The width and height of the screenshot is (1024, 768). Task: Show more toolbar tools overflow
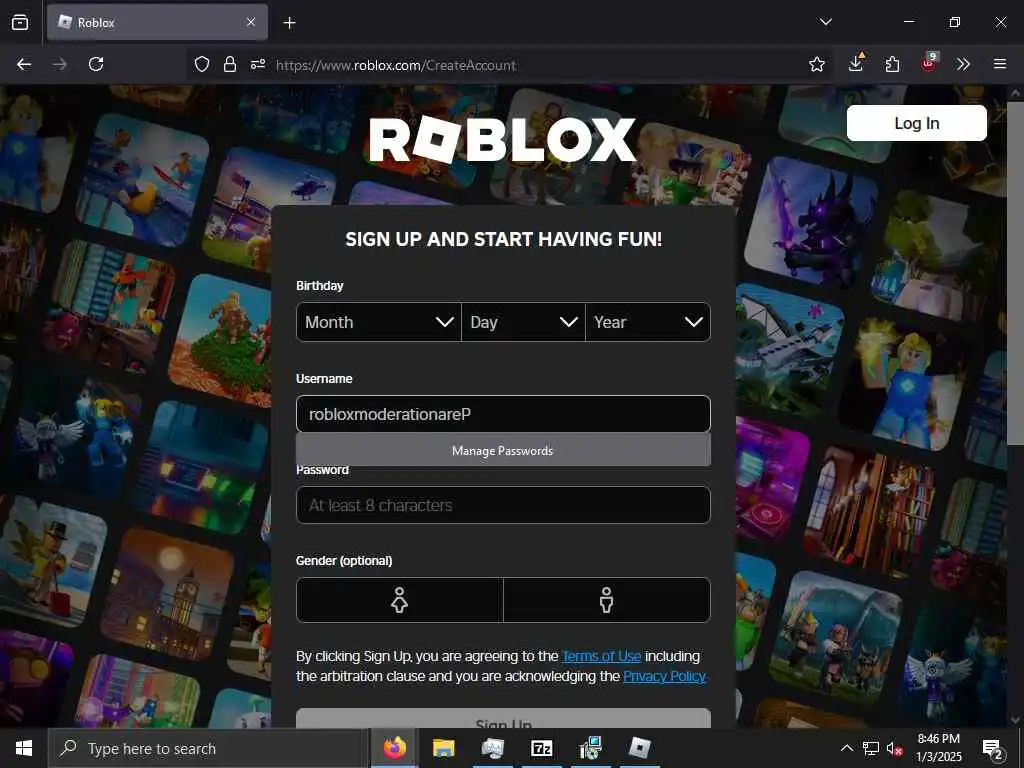963,64
